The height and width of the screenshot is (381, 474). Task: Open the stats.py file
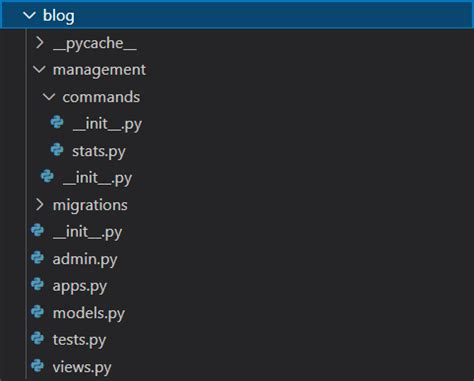[x=99, y=152]
